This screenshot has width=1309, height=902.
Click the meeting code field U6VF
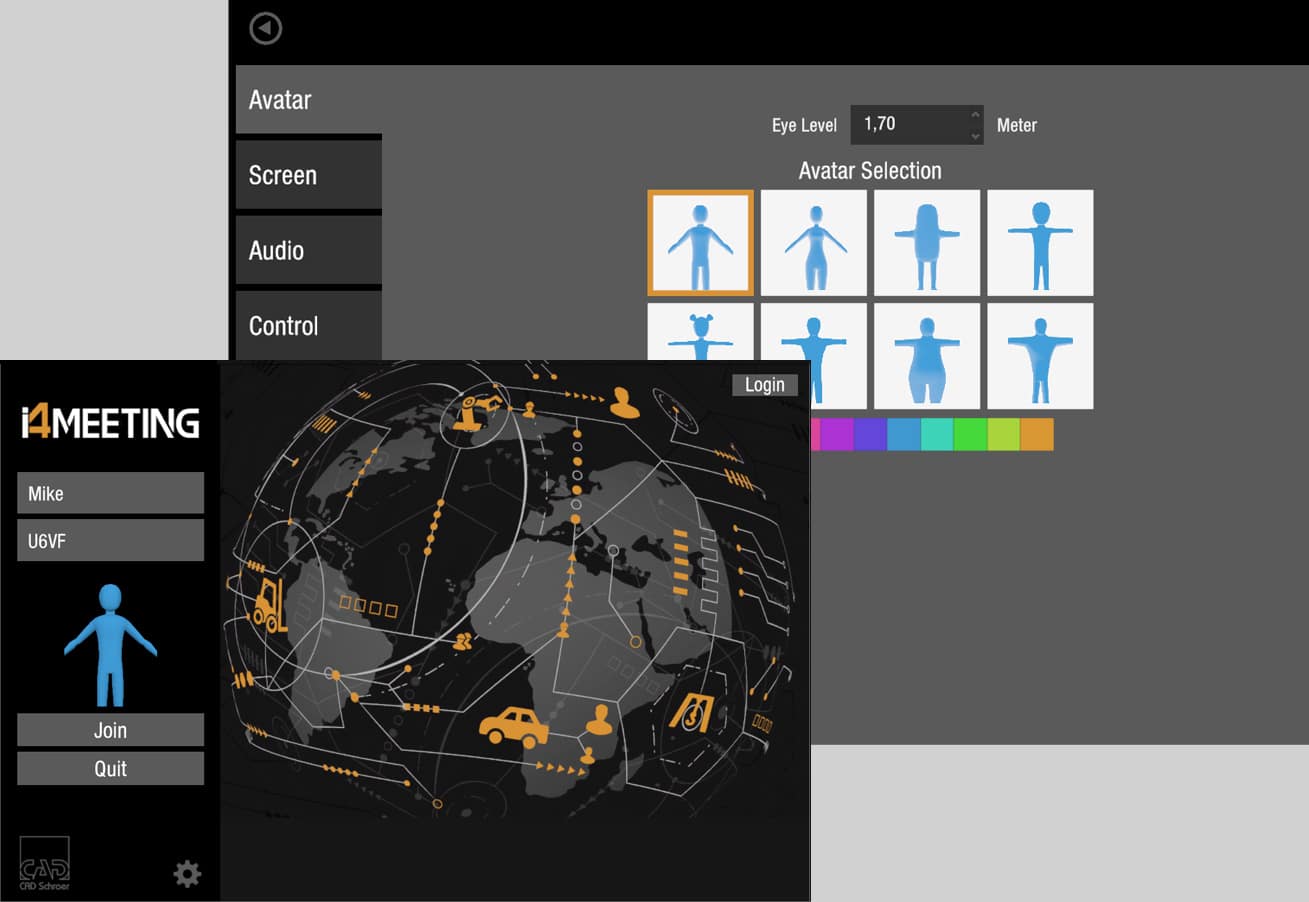point(110,540)
